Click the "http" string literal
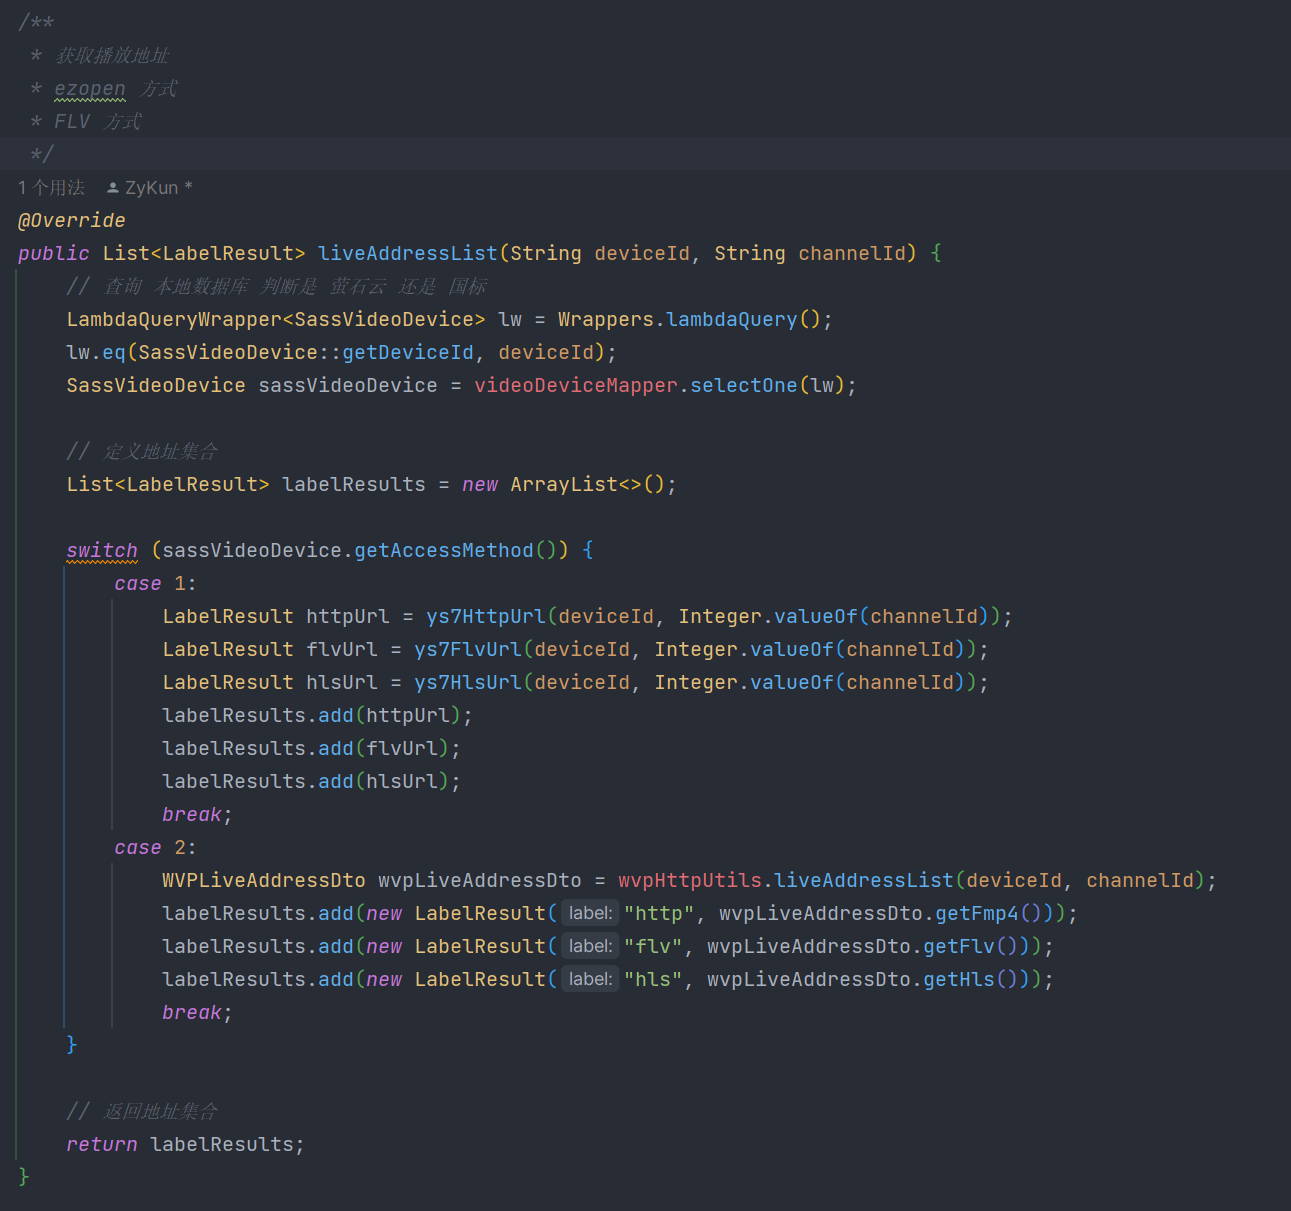Screen dimensions: 1291x1211 [660, 913]
